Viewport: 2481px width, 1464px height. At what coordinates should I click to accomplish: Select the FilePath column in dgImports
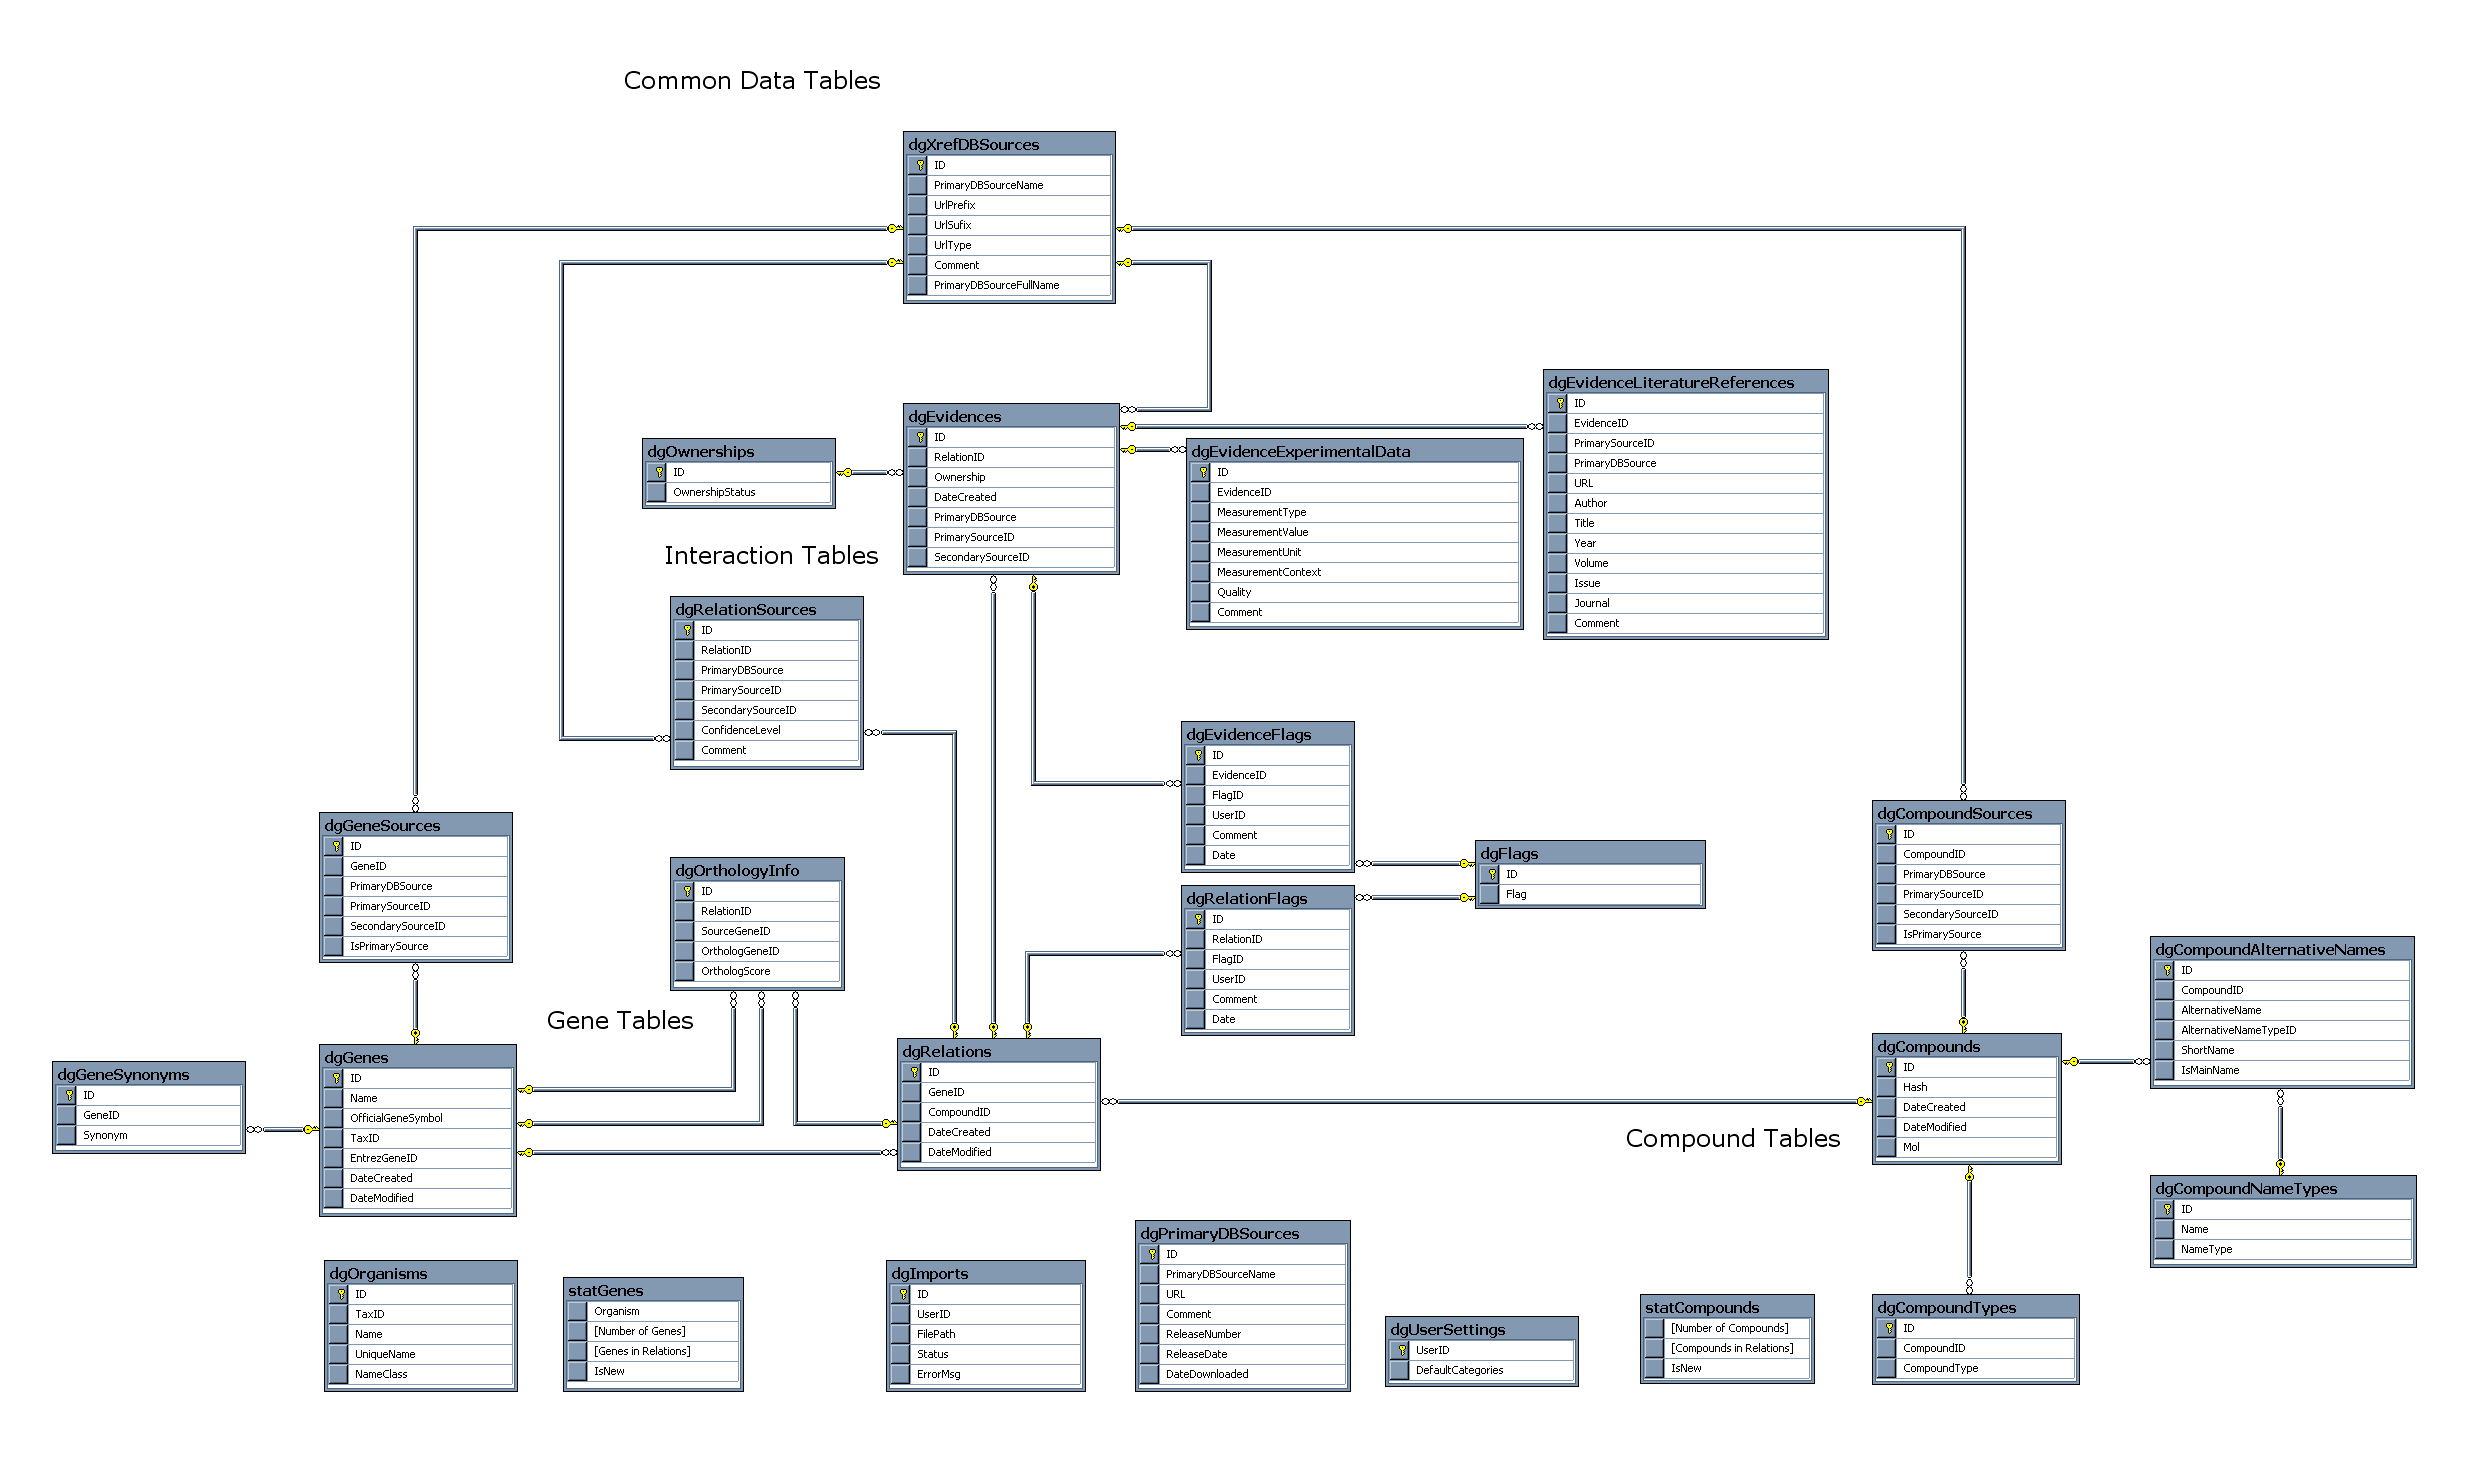[x=986, y=1334]
